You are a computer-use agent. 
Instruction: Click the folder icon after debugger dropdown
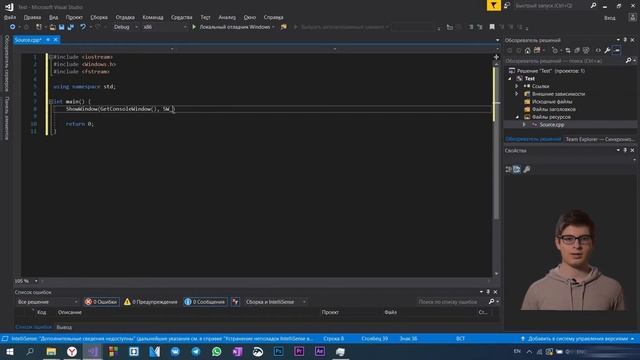(284, 27)
